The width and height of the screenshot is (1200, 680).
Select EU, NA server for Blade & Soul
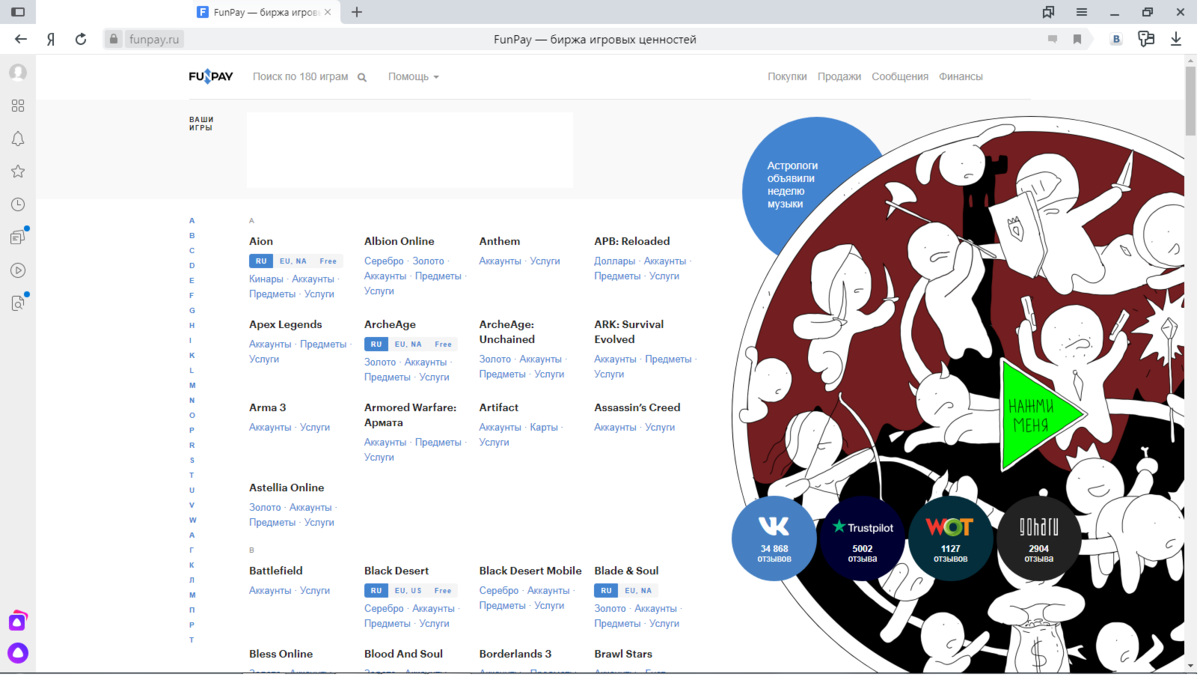point(638,591)
